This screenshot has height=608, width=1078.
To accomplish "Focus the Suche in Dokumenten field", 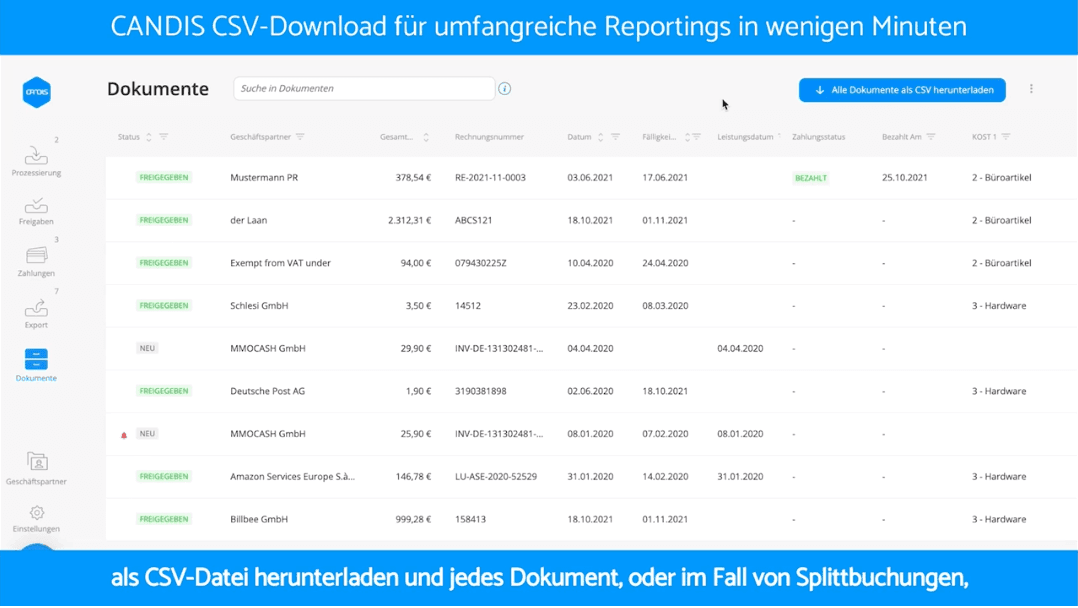I will tap(364, 89).
